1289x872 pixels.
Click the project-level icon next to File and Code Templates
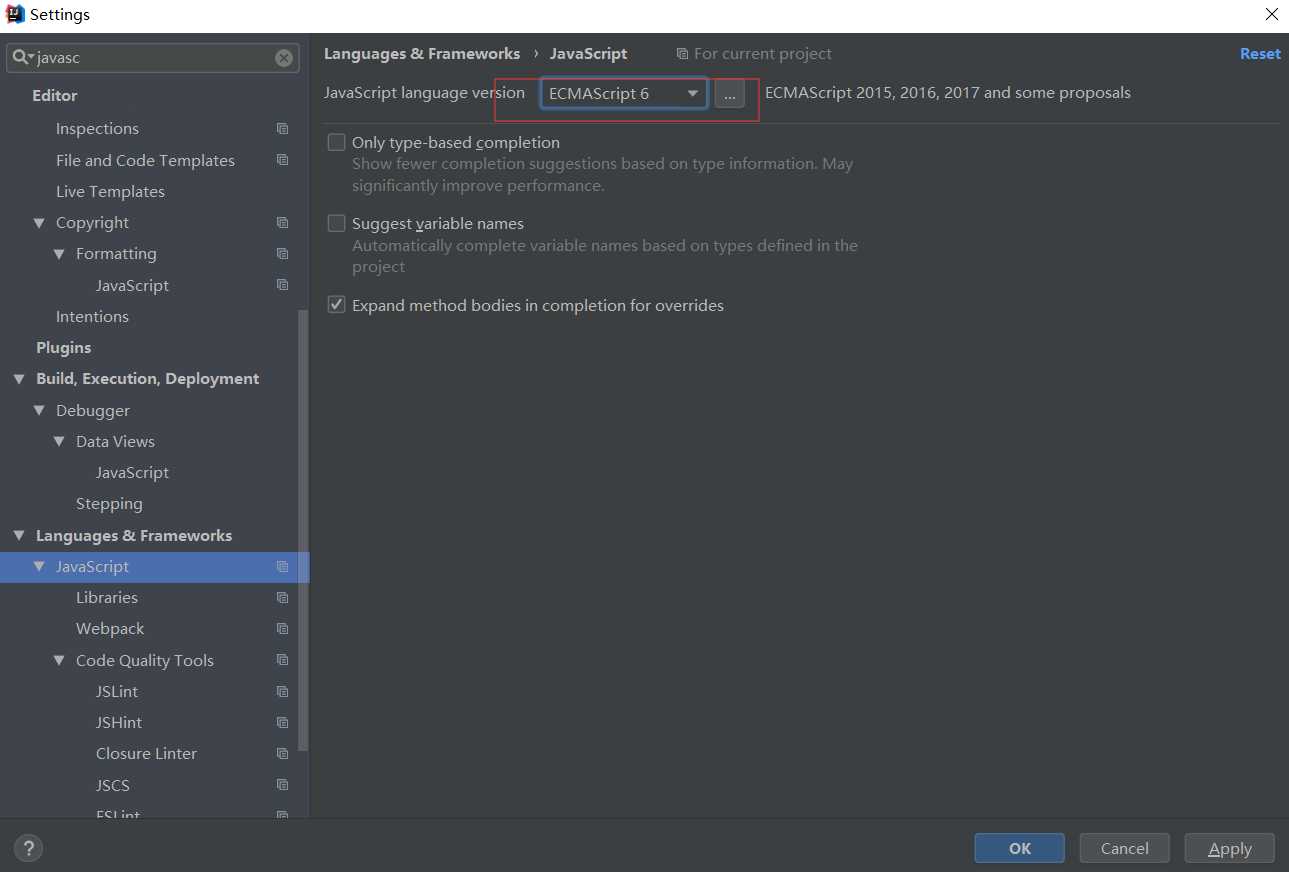tap(282, 160)
